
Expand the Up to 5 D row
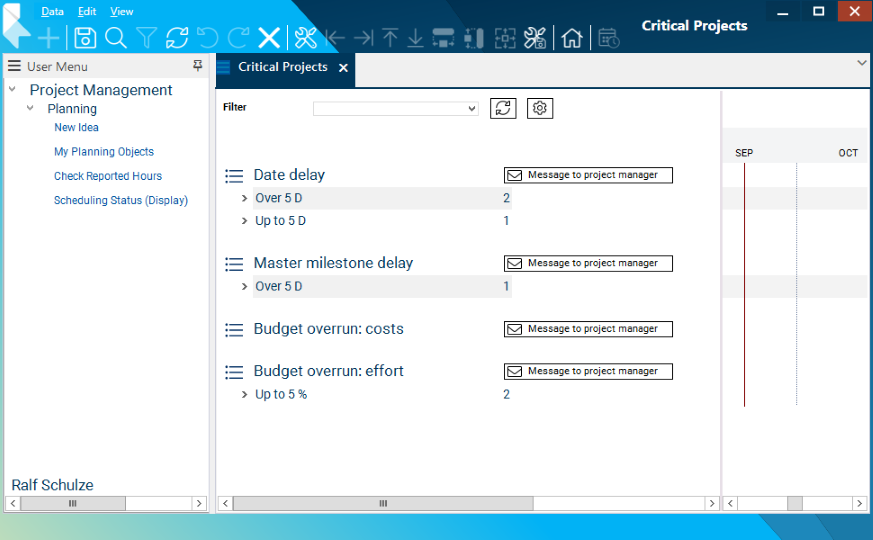[244, 221]
